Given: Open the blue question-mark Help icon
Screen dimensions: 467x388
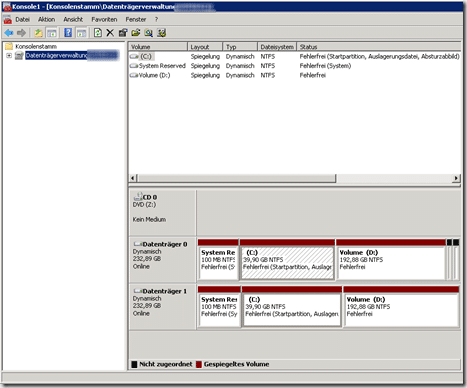Looking at the screenshot, I should [x=68, y=33].
